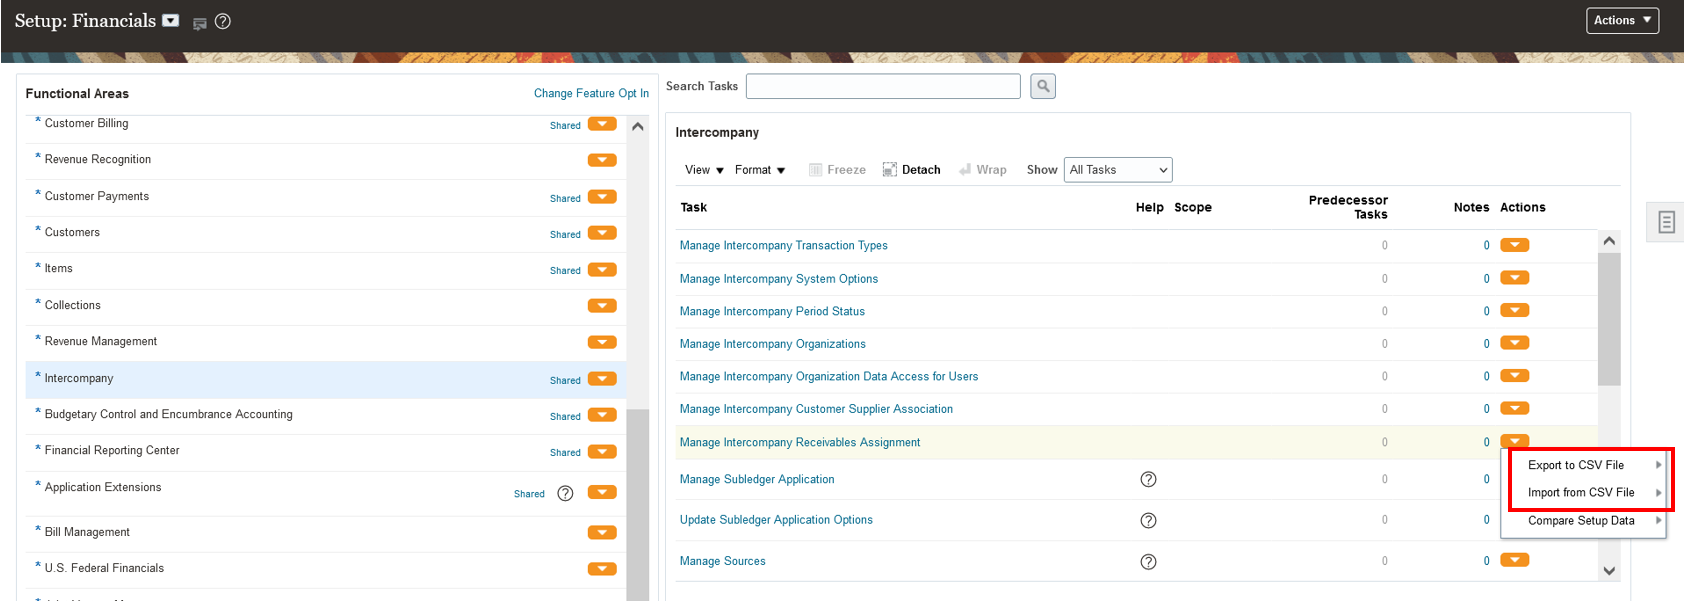Open Manage Intercompany Transaction Types task
Image resolution: width=1684 pixels, height=601 pixels.
point(783,245)
